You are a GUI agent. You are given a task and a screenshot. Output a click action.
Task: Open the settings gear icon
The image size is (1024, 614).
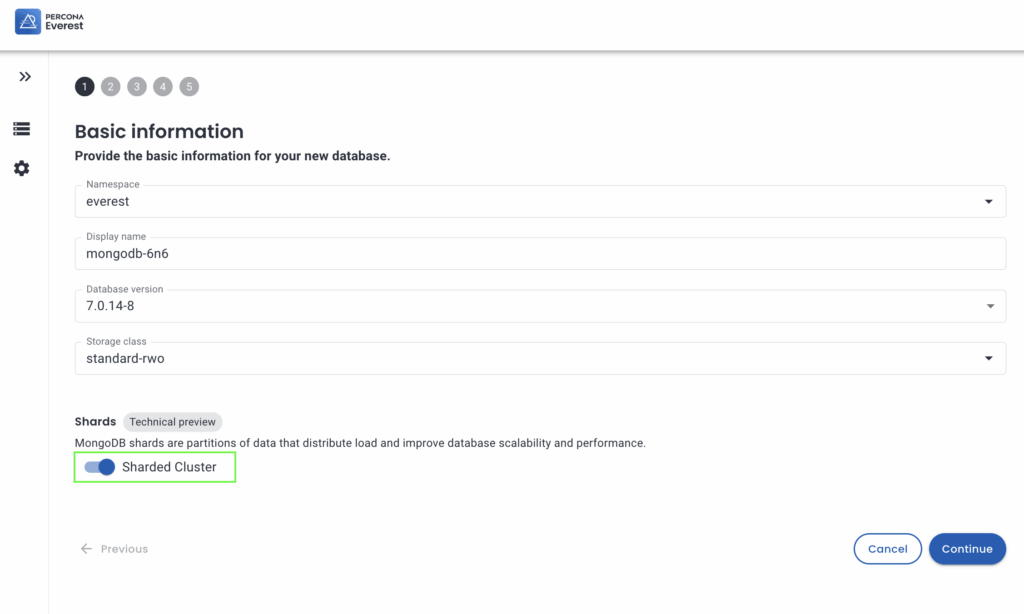pyautogui.click(x=21, y=168)
